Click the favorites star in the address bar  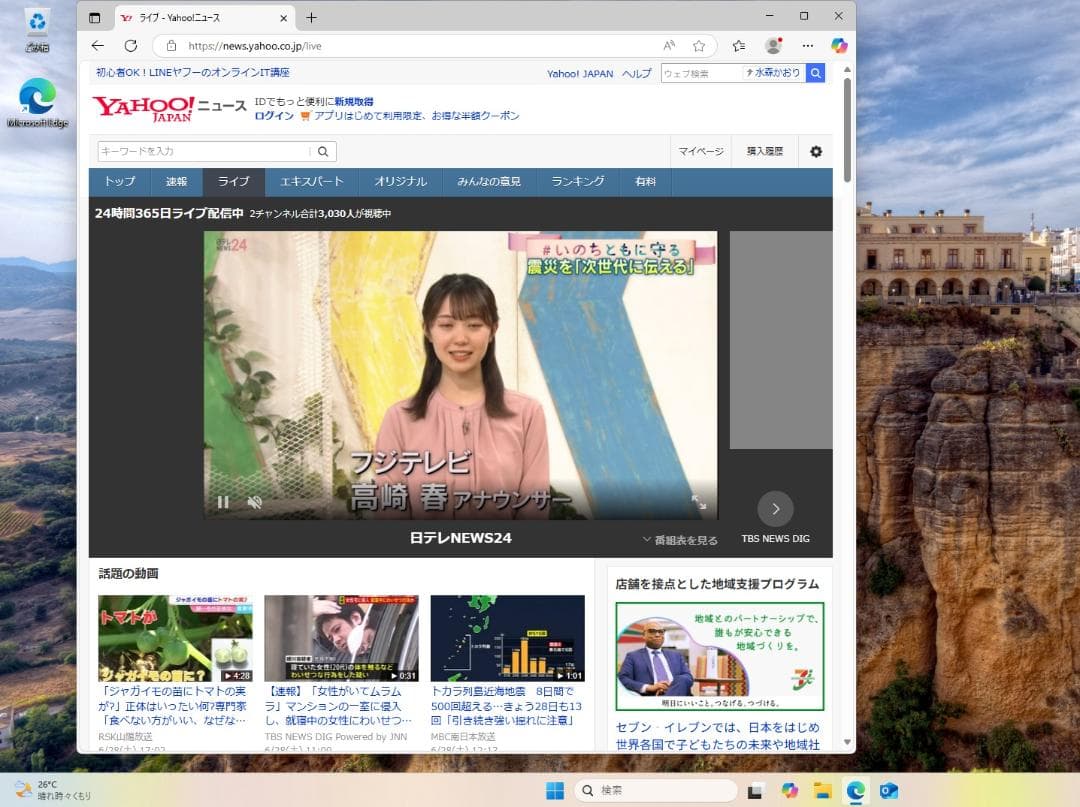pyautogui.click(x=699, y=45)
